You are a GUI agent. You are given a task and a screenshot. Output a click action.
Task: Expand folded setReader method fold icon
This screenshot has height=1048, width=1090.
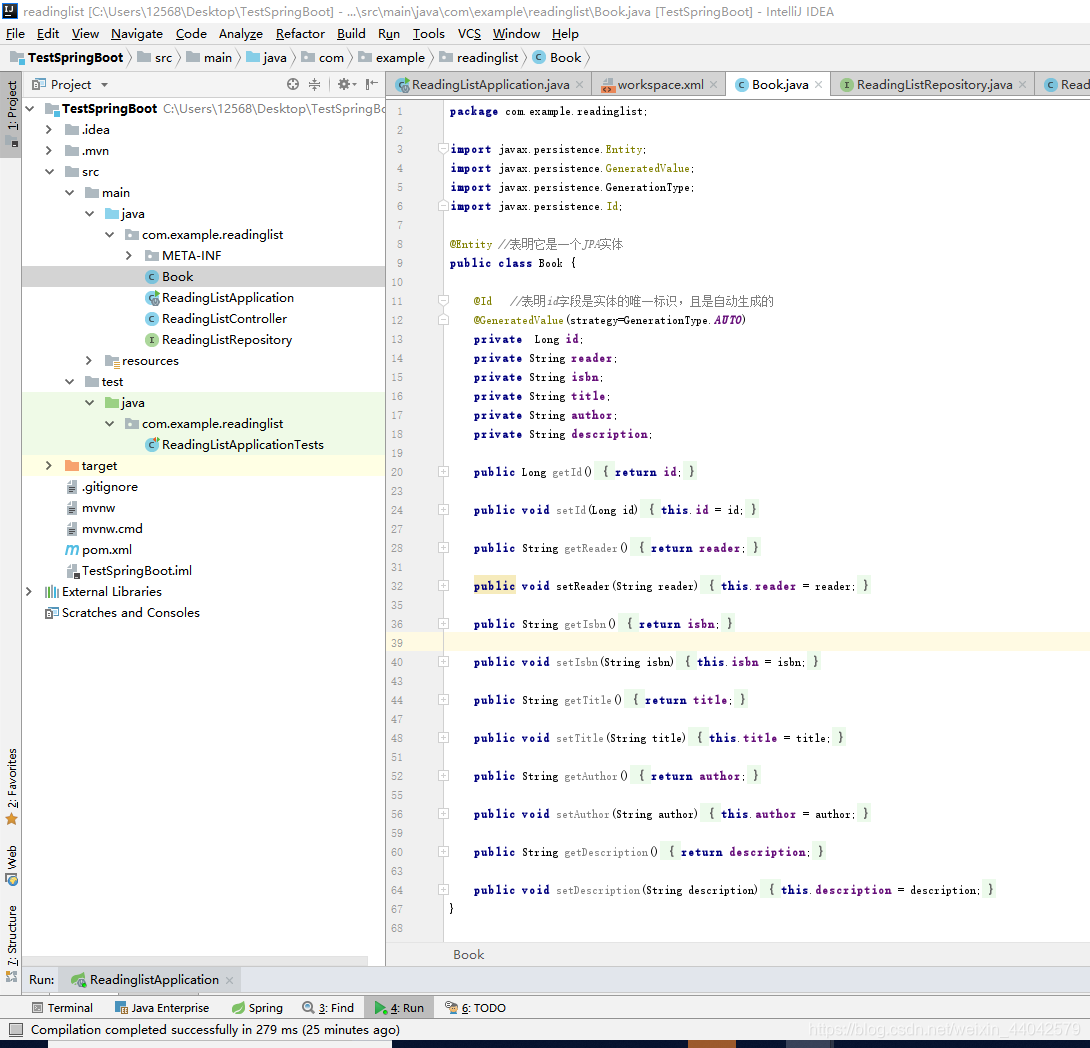[443, 586]
